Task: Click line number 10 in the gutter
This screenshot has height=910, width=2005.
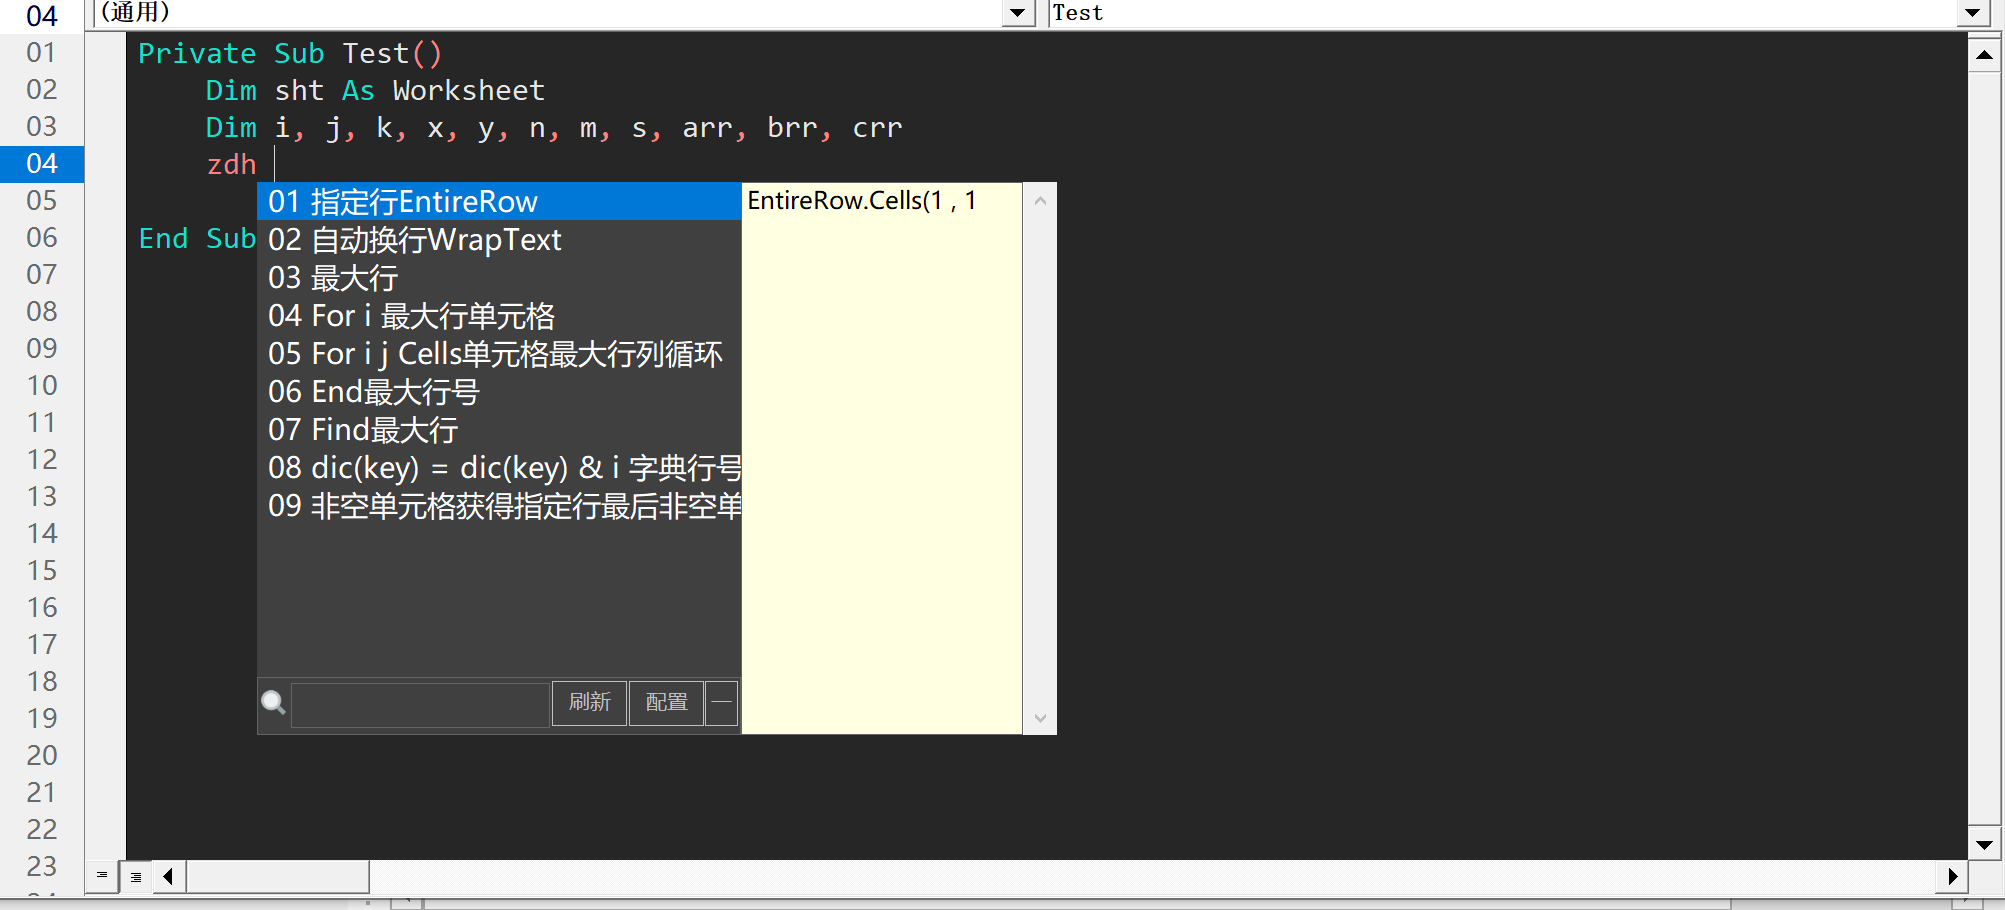Action: 42,386
